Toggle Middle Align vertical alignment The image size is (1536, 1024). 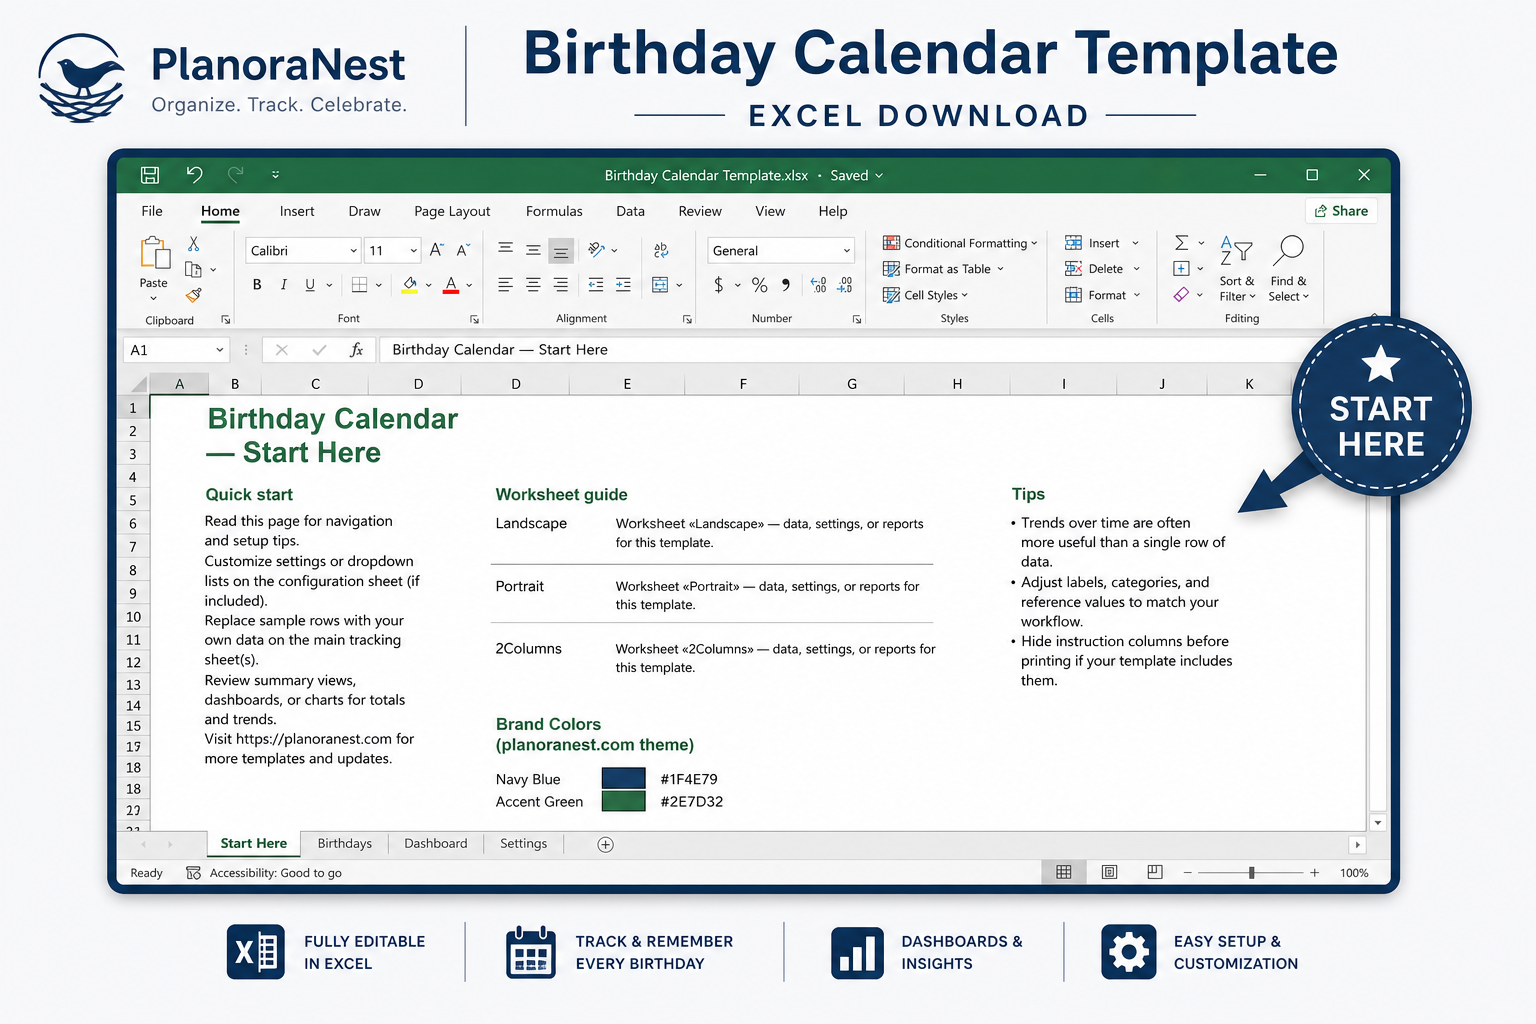(x=534, y=250)
